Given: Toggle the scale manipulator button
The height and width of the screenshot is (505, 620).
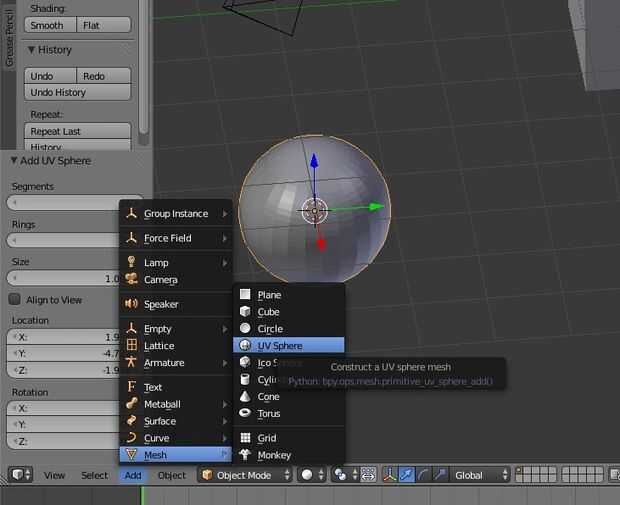Looking at the screenshot, I should pos(440,475).
